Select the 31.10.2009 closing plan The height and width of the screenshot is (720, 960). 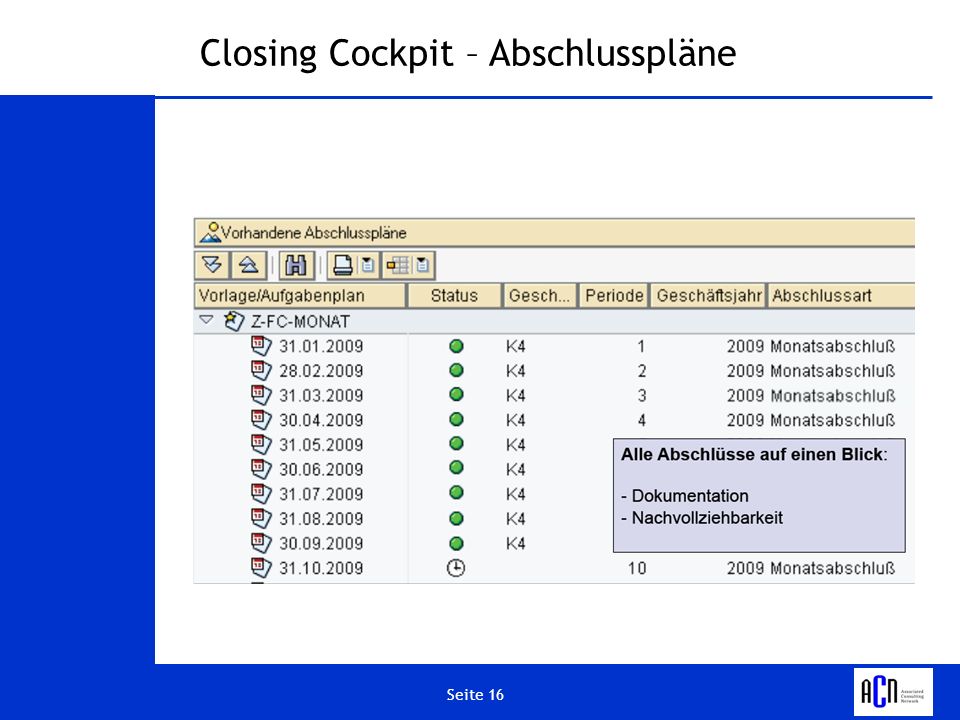[321, 568]
